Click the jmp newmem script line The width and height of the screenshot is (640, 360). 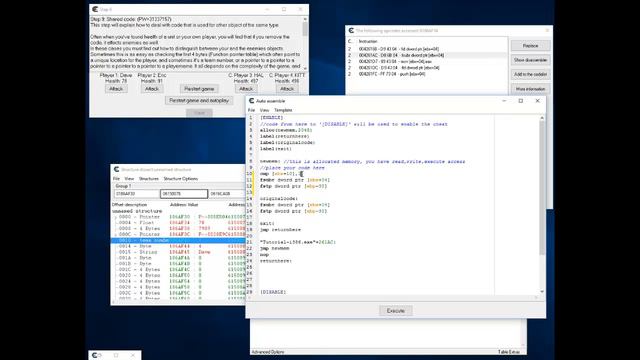(274, 249)
